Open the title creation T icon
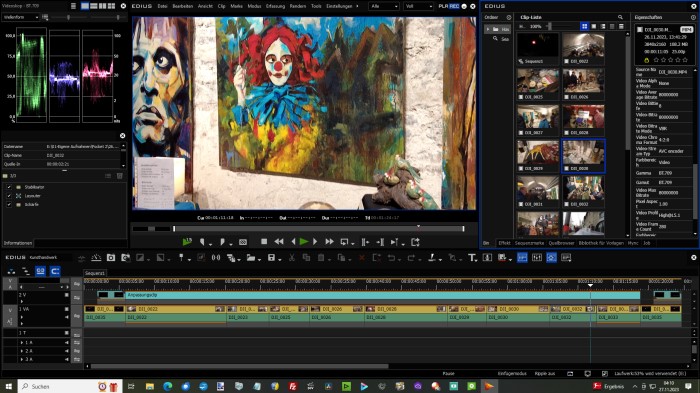Screen dimensions: 700x393 pos(471,258)
